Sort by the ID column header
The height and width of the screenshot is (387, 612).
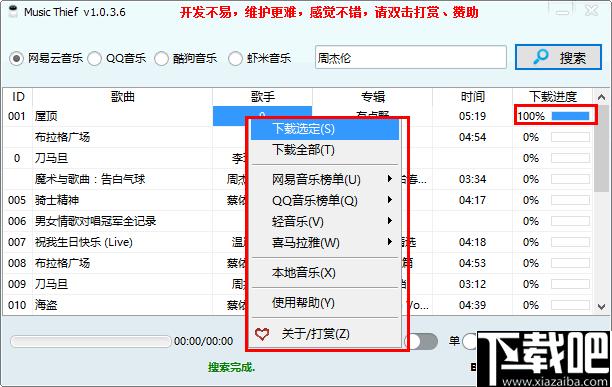(18, 96)
